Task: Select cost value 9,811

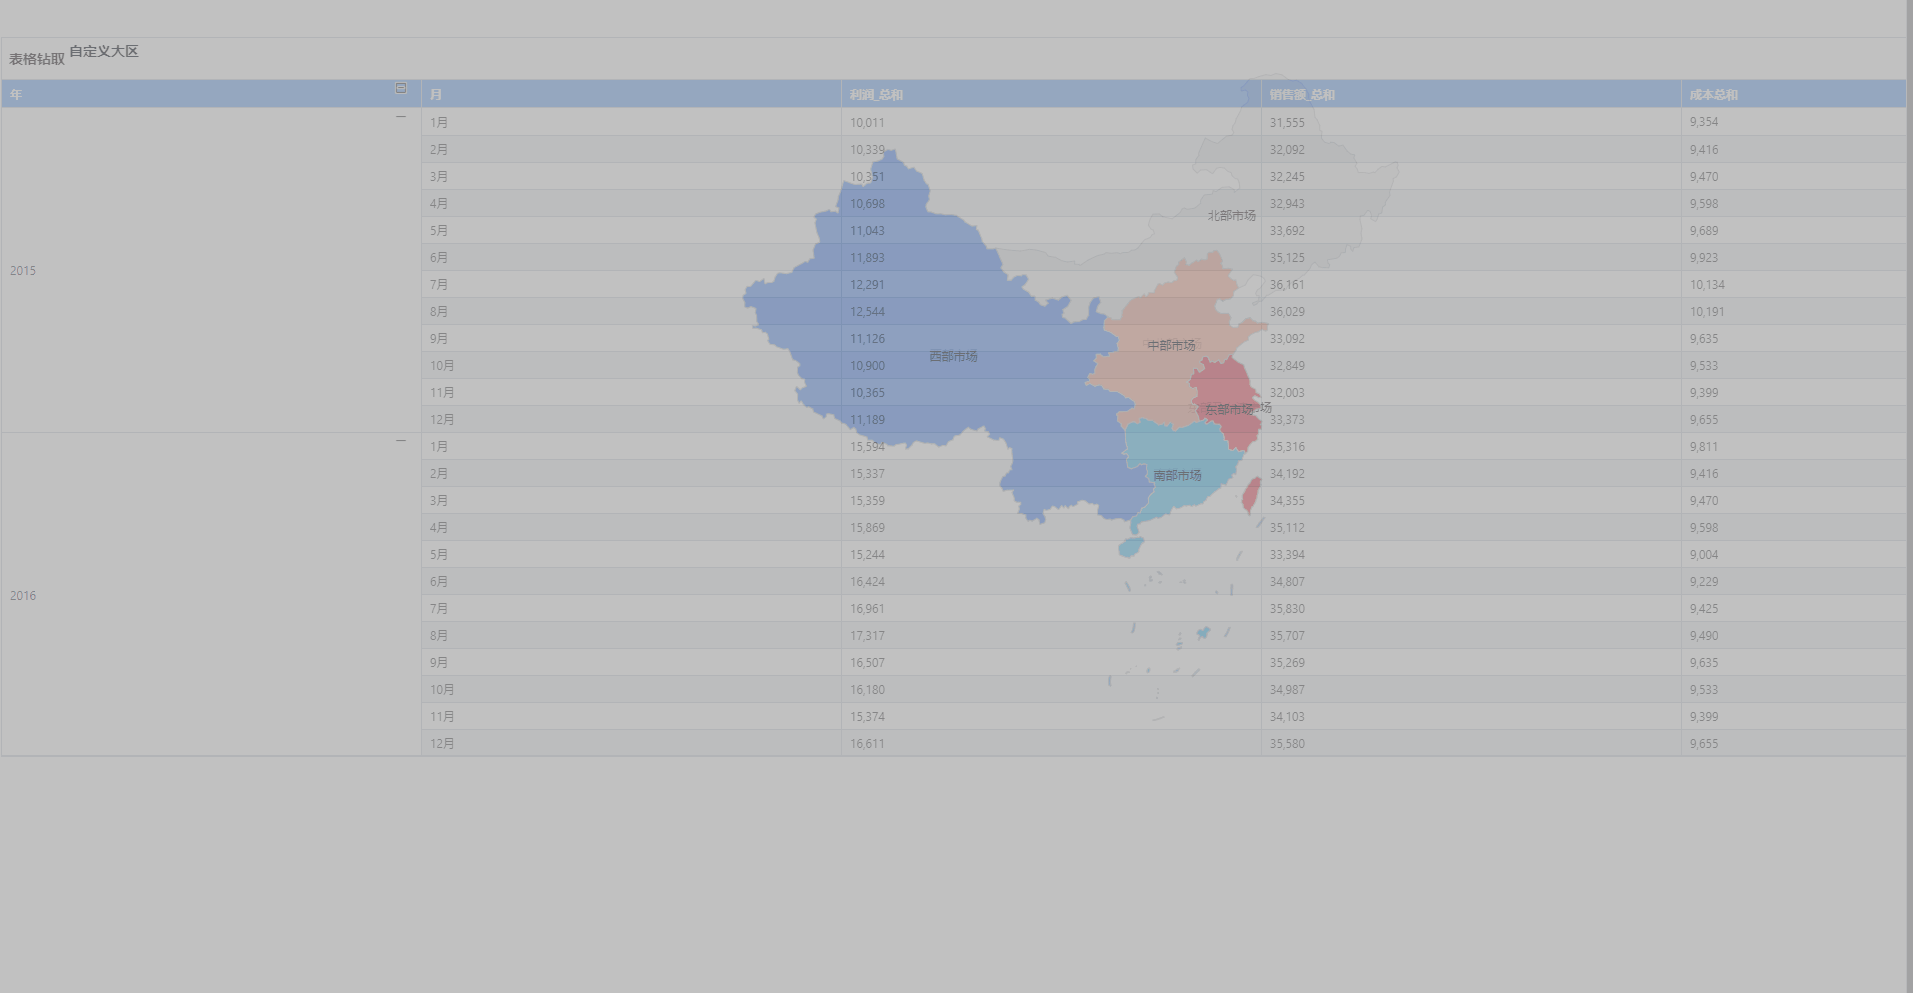Action: pyautogui.click(x=1704, y=447)
